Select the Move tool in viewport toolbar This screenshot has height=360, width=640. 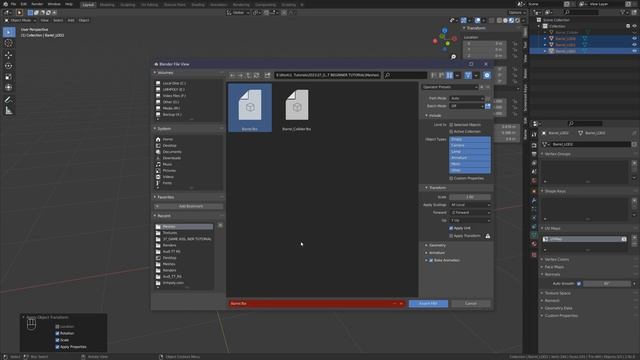point(9,55)
